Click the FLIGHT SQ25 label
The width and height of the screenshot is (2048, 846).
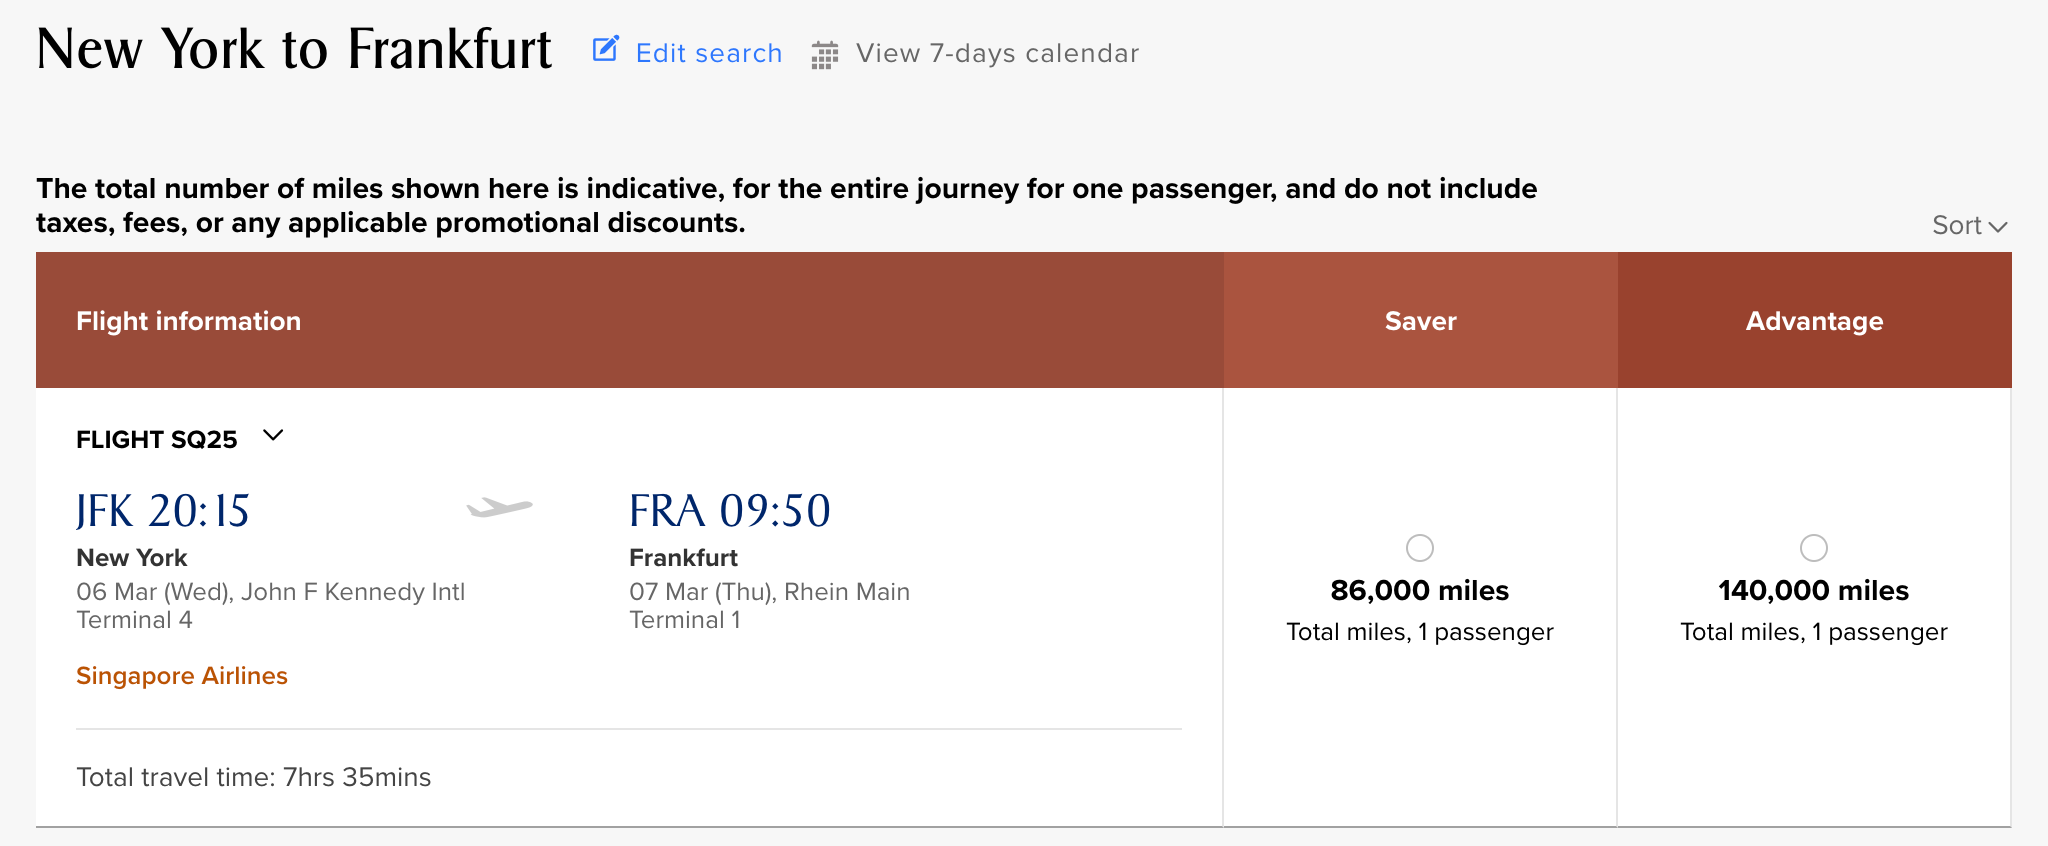pyautogui.click(x=157, y=440)
